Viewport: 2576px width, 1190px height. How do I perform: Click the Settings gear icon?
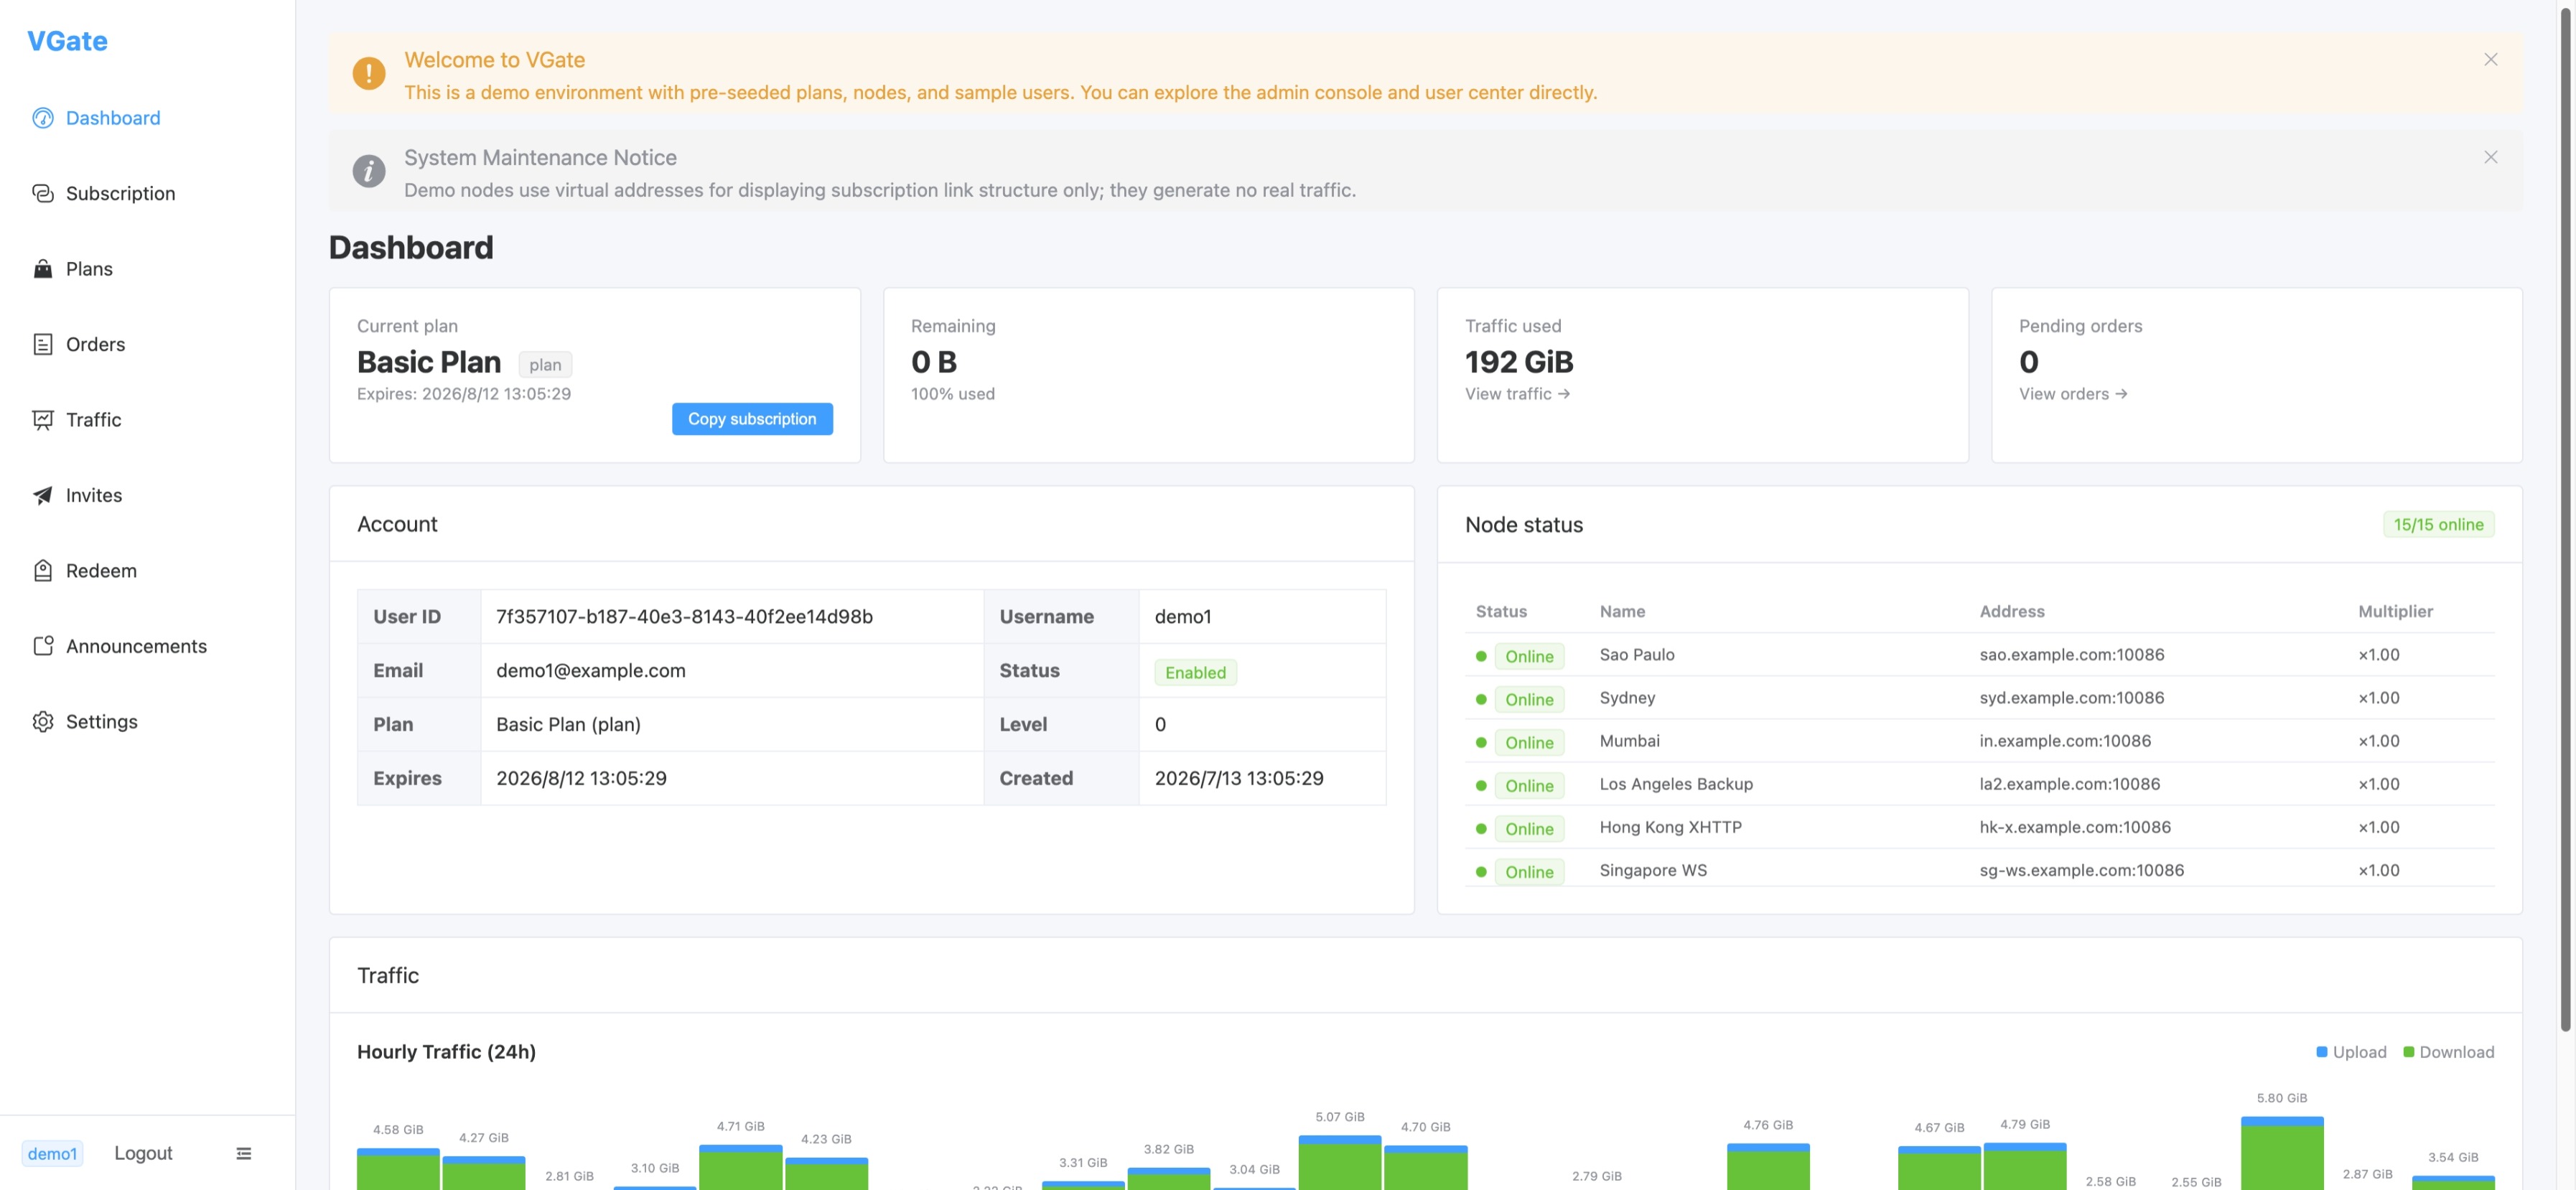click(42, 722)
